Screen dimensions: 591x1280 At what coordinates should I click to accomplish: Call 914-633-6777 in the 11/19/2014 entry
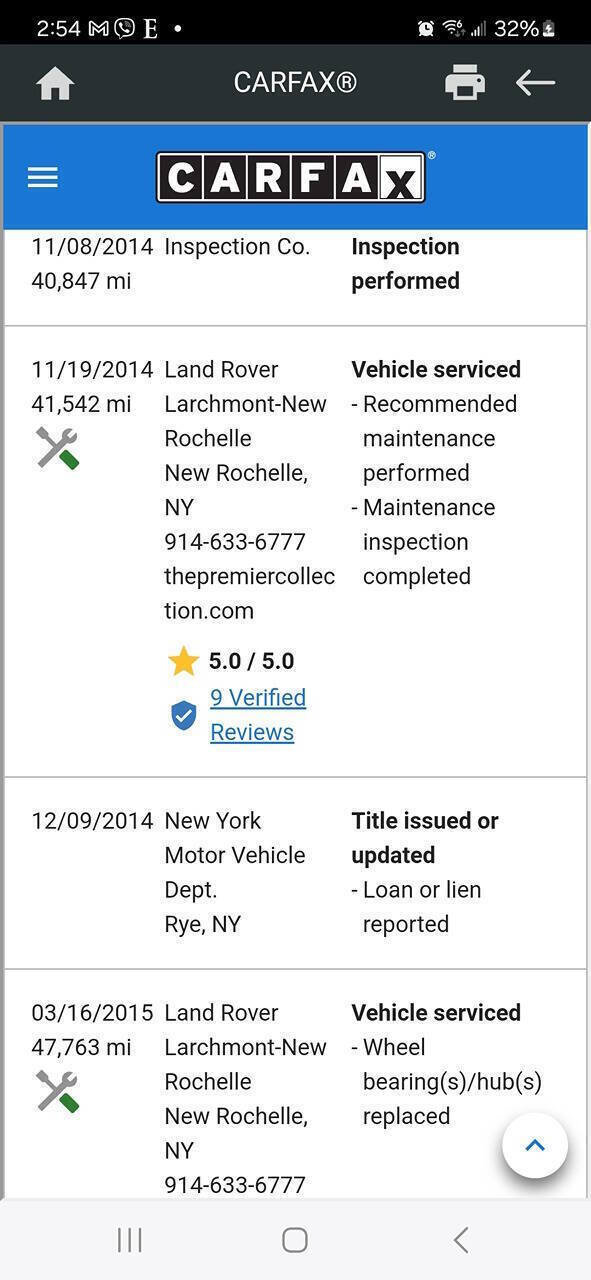(235, 542)
